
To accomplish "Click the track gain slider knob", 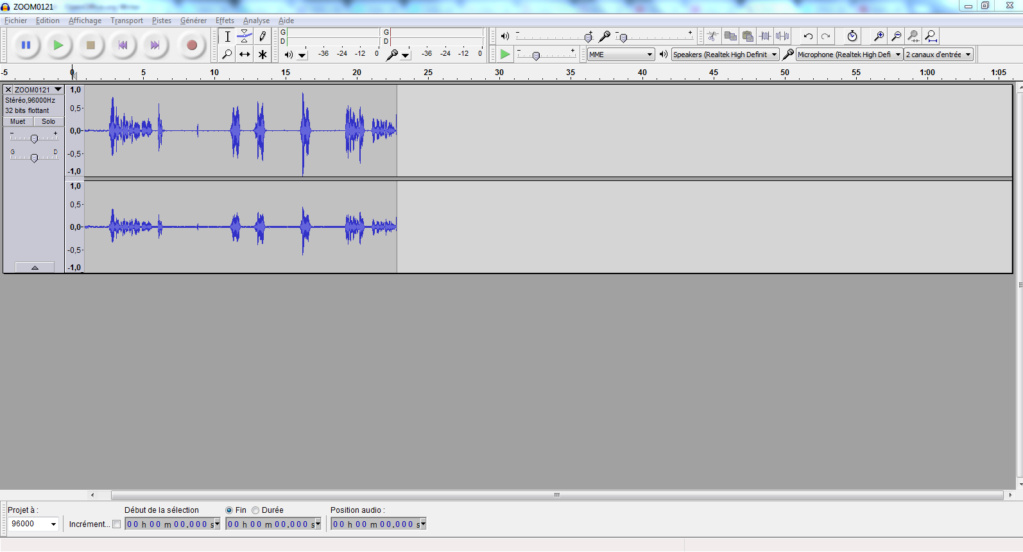I will 34,138.
